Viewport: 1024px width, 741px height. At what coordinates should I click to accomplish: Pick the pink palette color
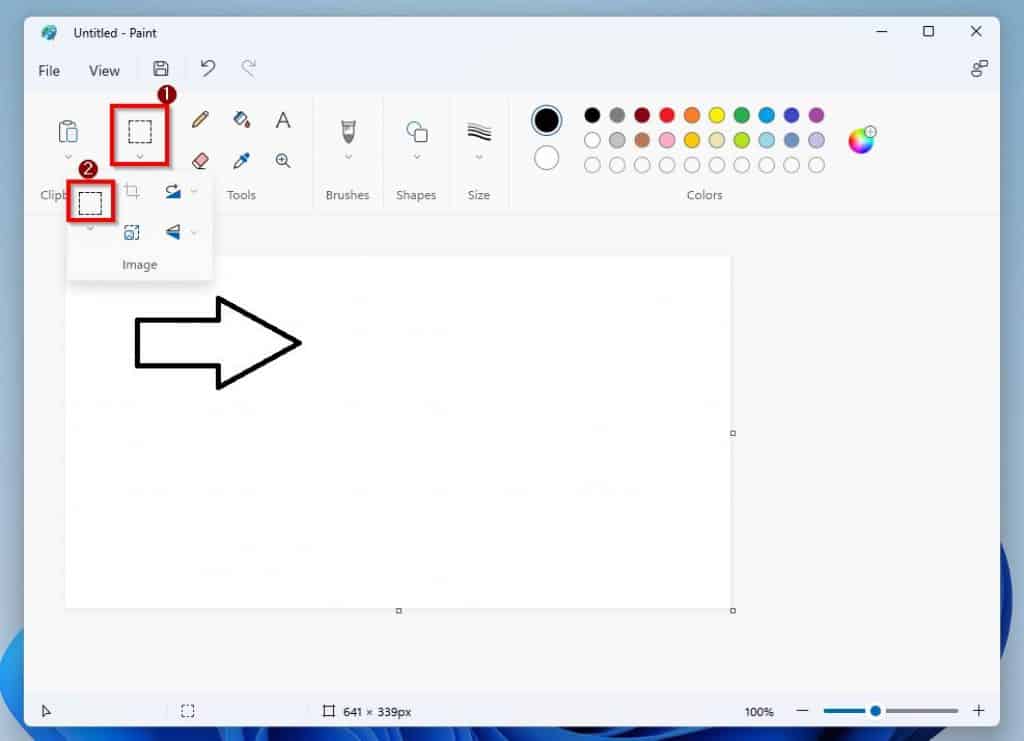point(667,140)
